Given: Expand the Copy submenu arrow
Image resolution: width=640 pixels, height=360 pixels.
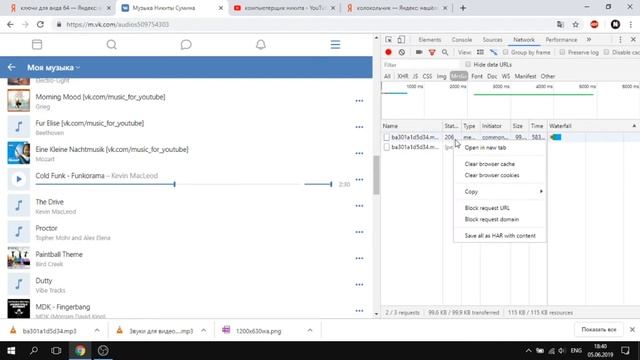Looking at the screenshot, I should click(541, 191).
